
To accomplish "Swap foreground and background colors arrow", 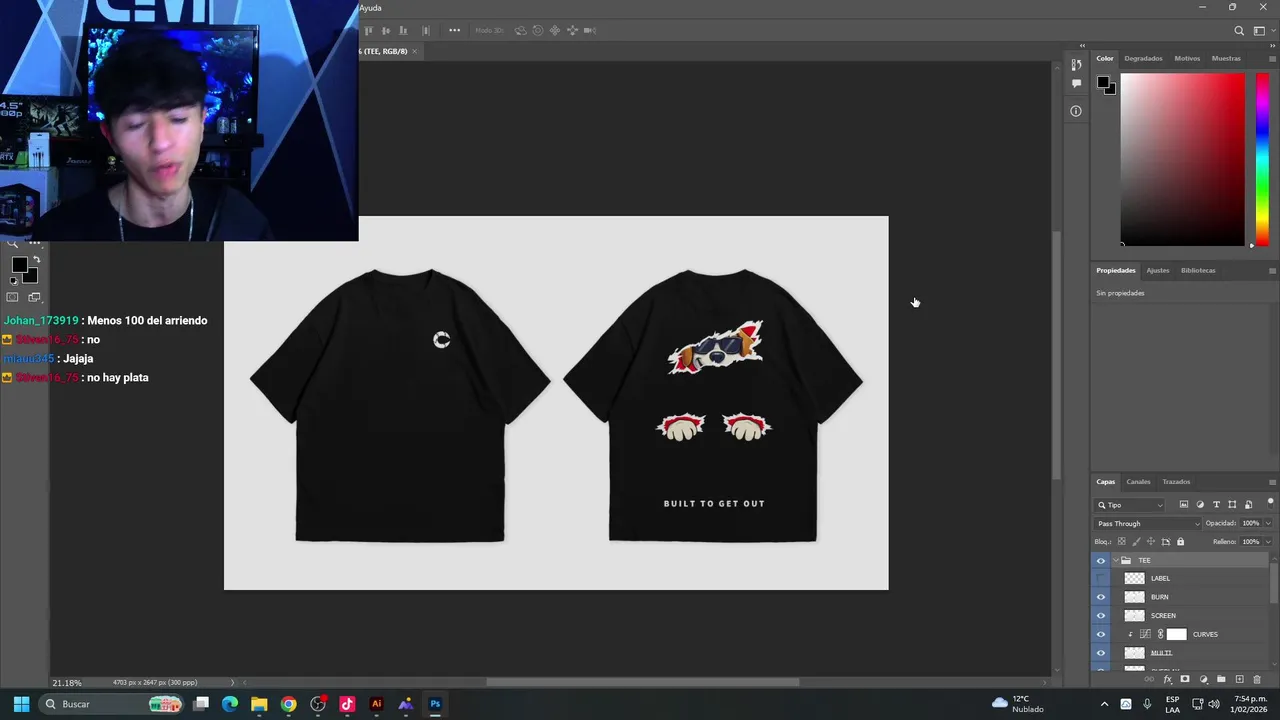I will click(36, 260).
